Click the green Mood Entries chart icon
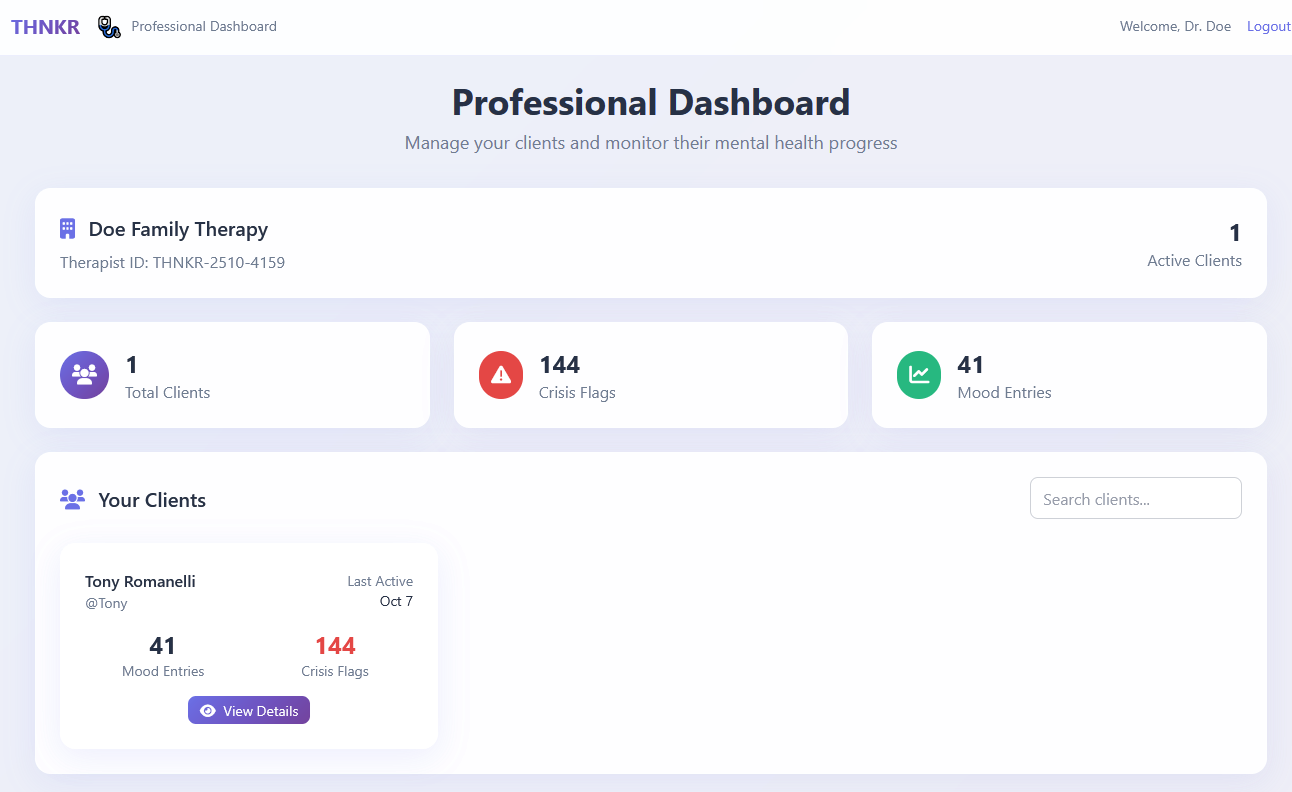The height and width of the screenshot is (792, 1292). click(x=919, y=375)
